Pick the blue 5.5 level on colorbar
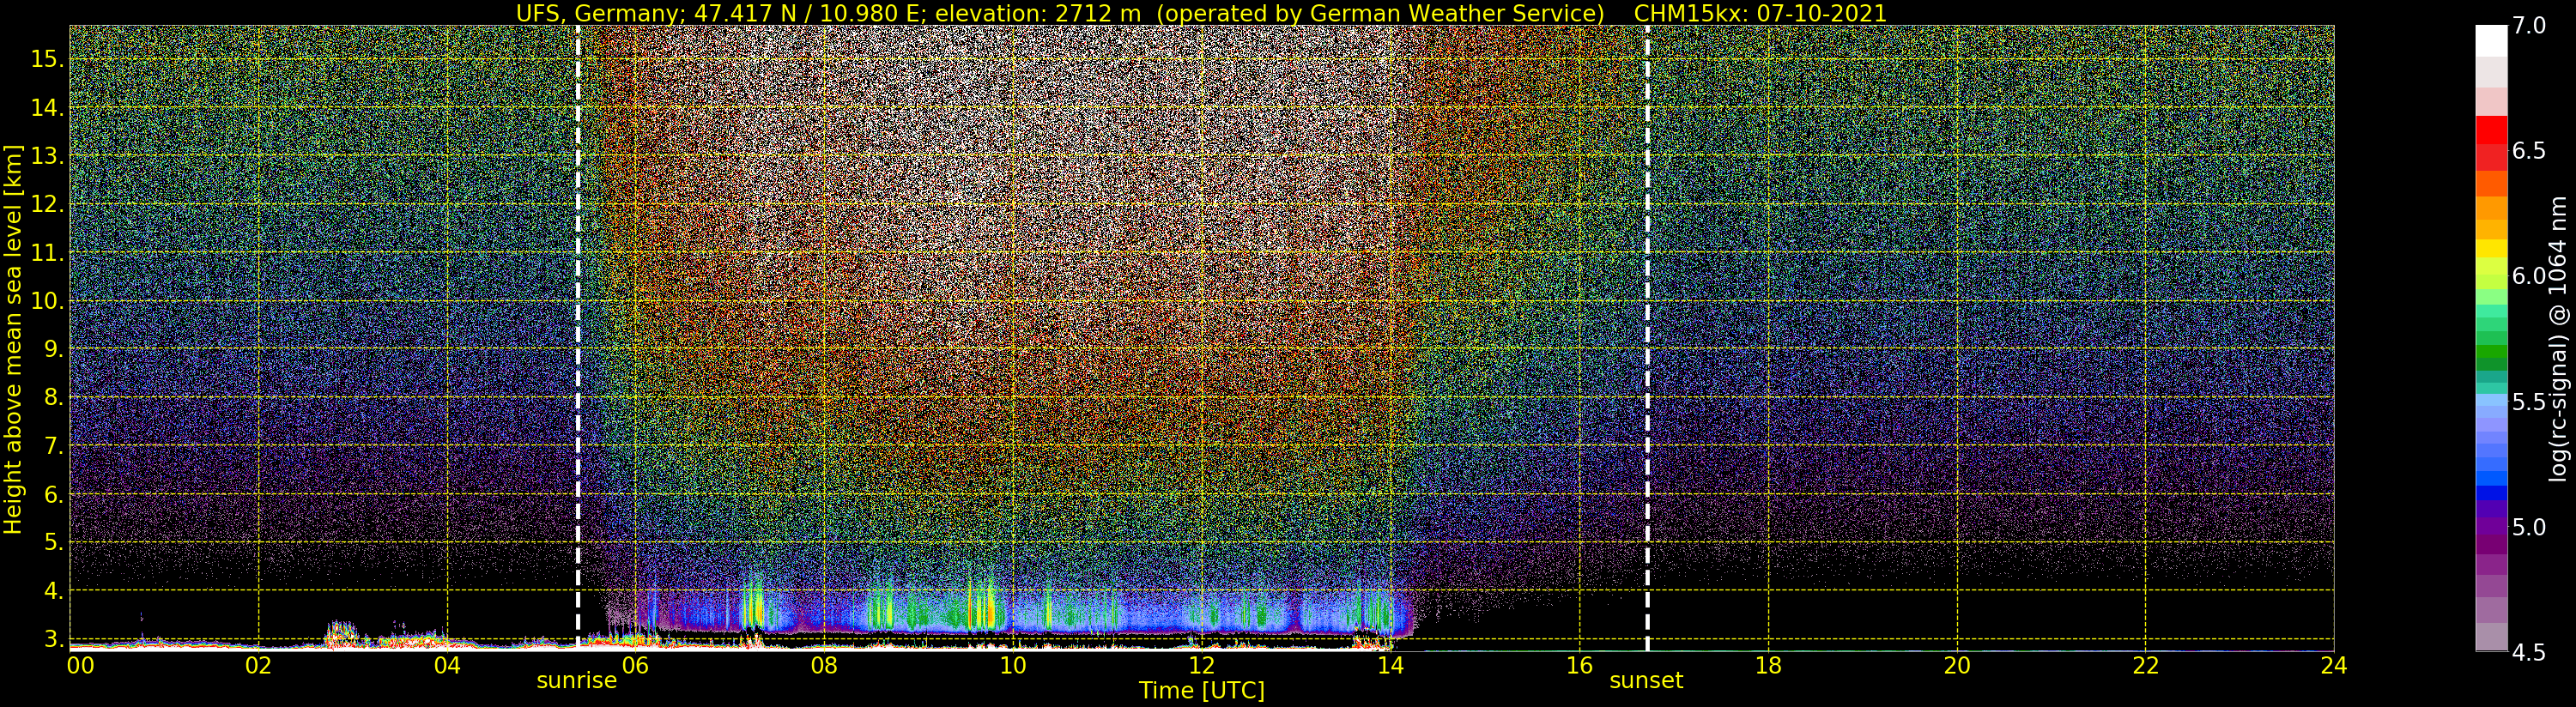The width and height of the screenshot is (2576, 707). pyautogui.click(x=2491, y=402)
